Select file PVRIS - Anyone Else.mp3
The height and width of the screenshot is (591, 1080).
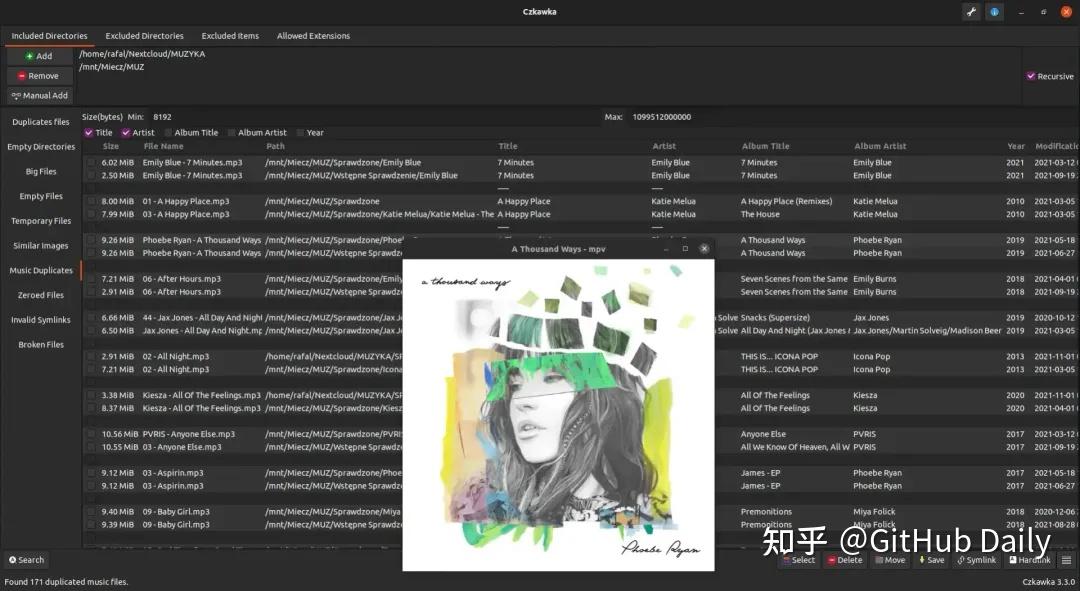189,435
